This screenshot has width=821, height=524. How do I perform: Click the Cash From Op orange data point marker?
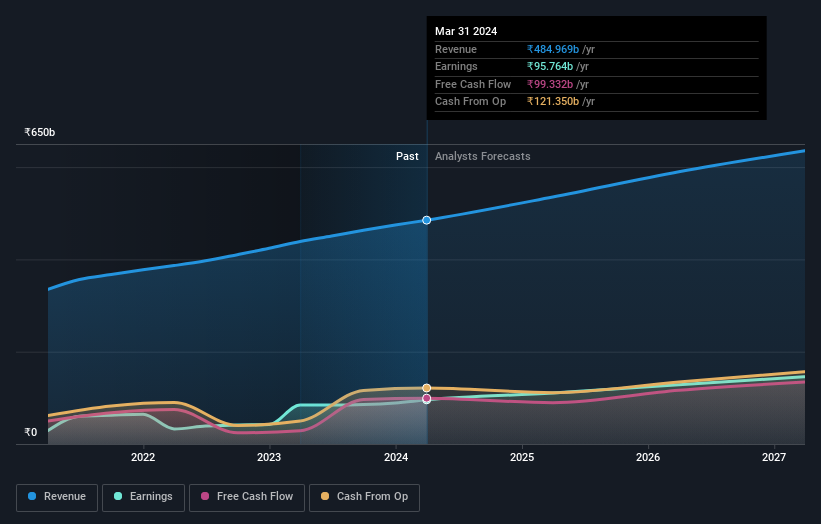(x=427, y=388)
